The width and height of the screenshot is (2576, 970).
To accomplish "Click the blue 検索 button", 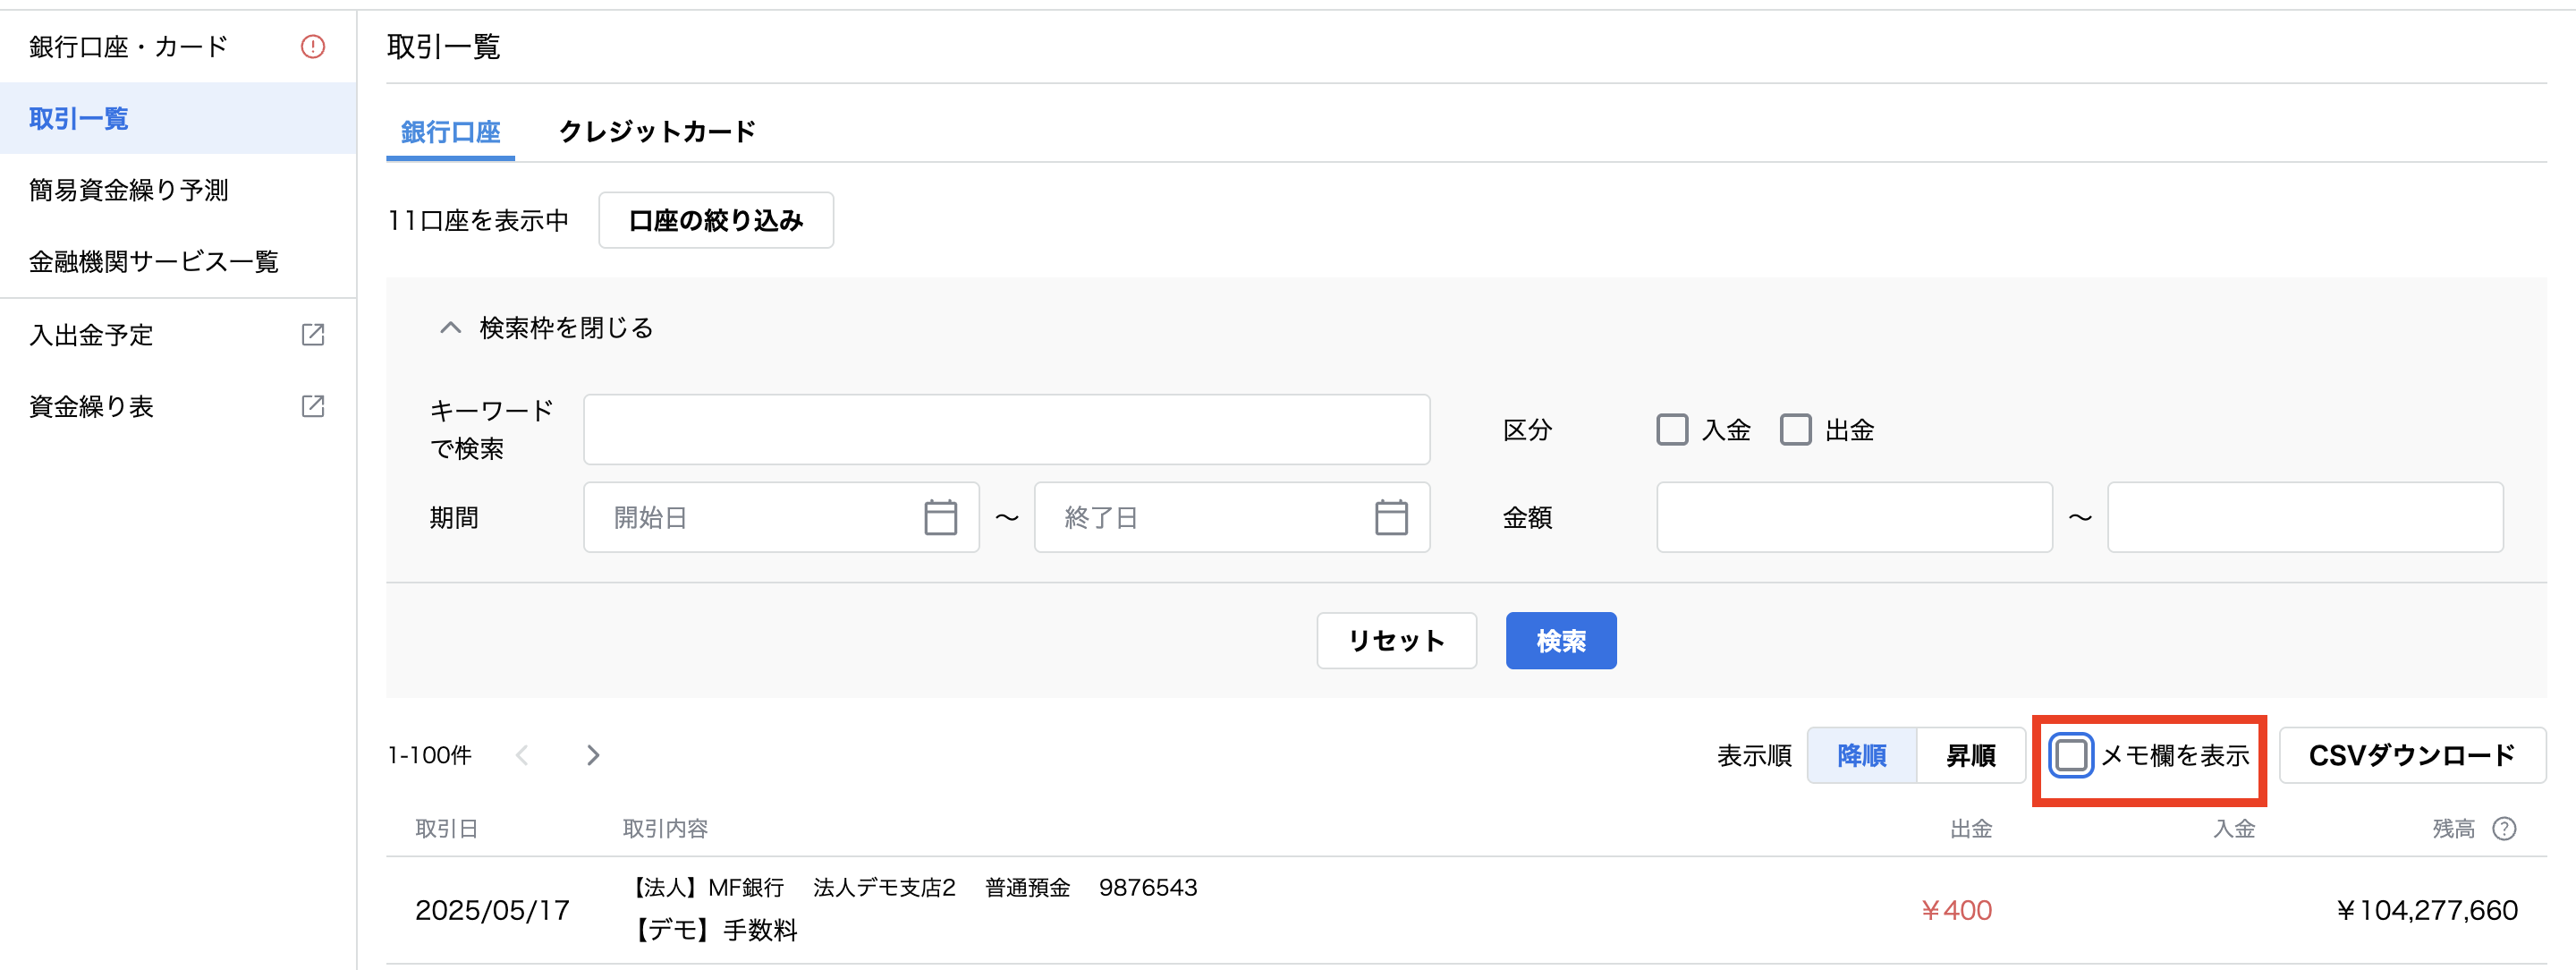I will click(x=1561, y=641).
